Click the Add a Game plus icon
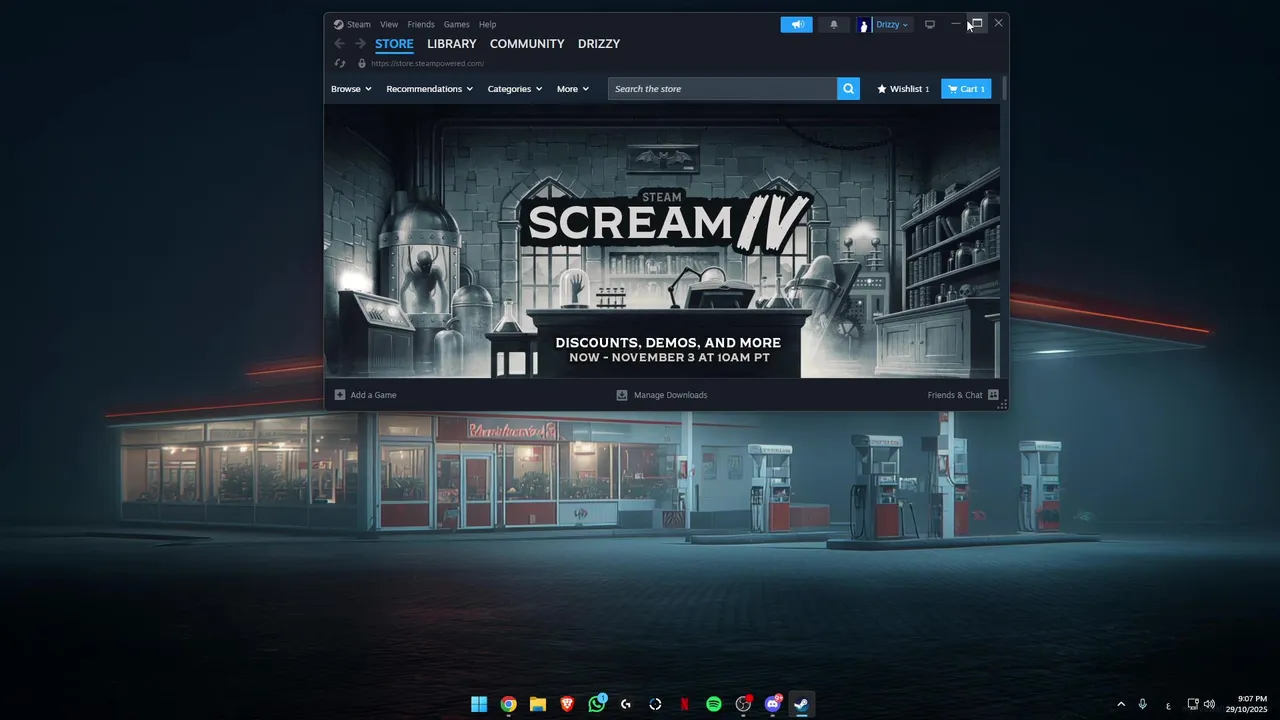The image size is (1280, 720). 340,395
